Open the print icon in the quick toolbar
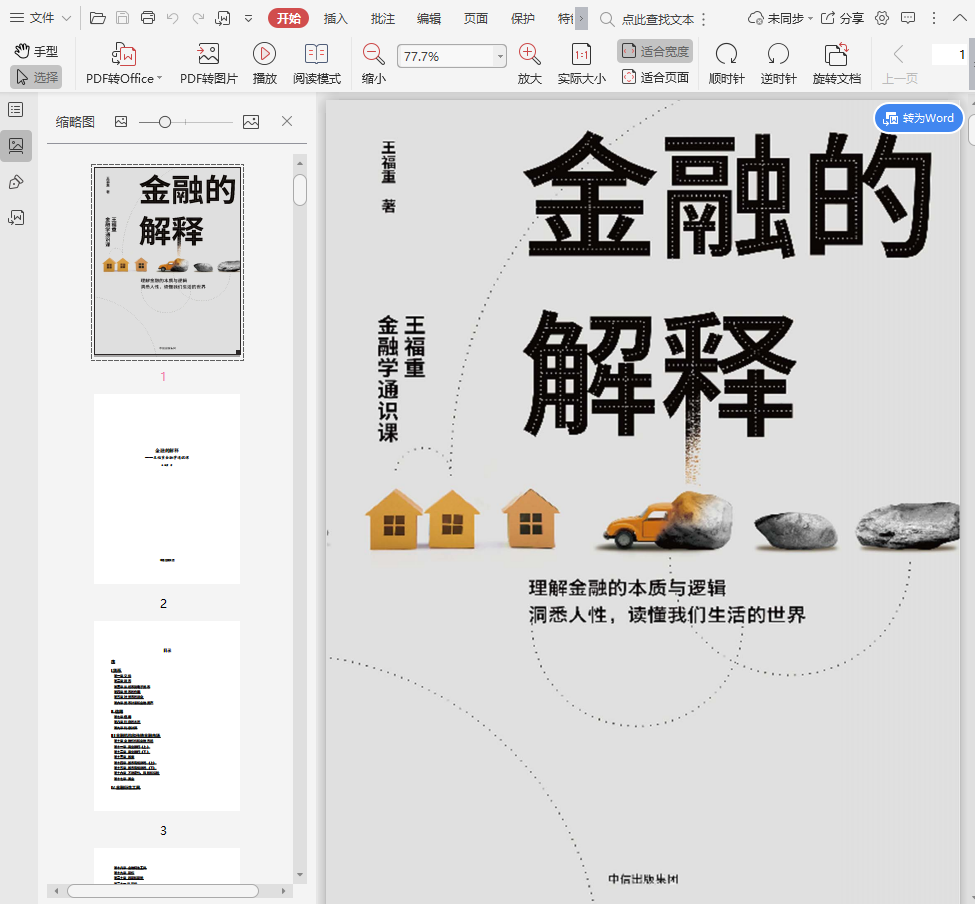Viewport: 975px width, 904px height. [x=148, y=18]
